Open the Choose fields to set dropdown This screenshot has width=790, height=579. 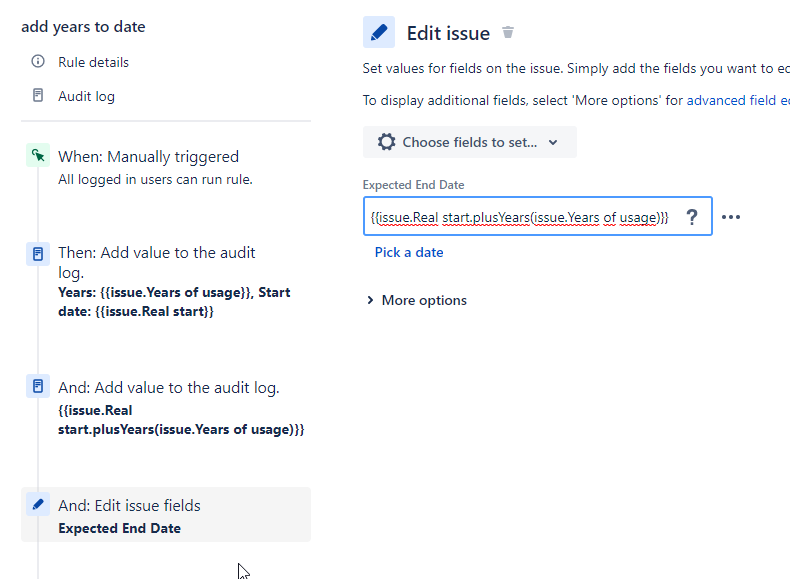pyautogui.click(x=470, y=142)
